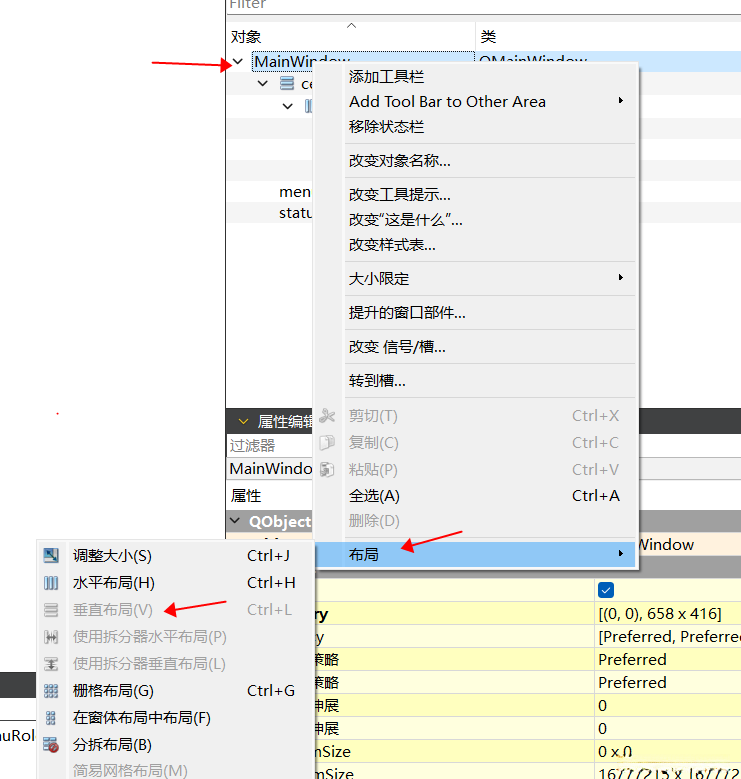Open 提升的窗口部件... dialog
The image size is (741, 779).
pyautogui.click(x=407, y=312)
